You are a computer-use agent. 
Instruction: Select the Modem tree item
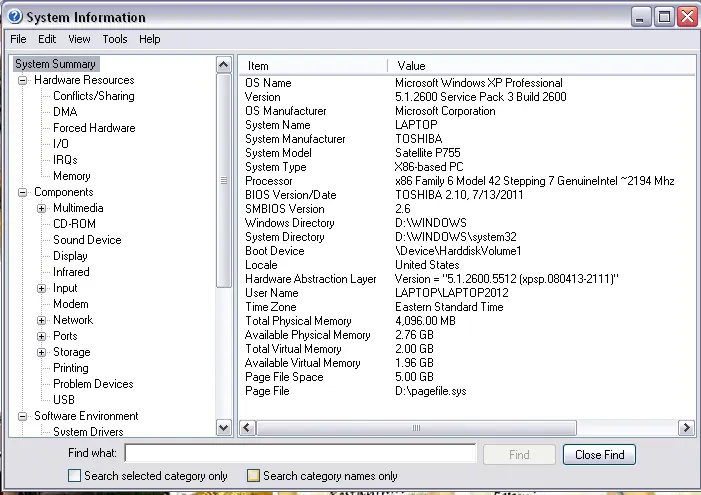click(x=71, y=304)
